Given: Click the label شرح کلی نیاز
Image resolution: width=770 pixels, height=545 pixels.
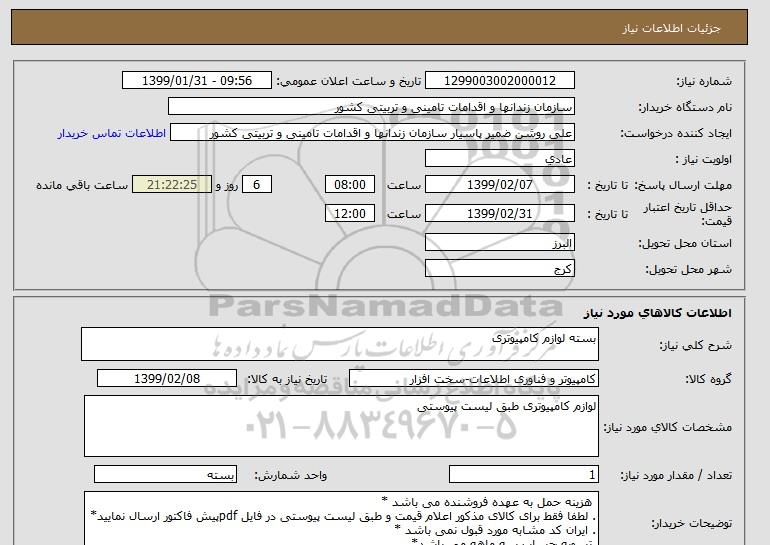Looking at the screenshot, I should 695,345.
